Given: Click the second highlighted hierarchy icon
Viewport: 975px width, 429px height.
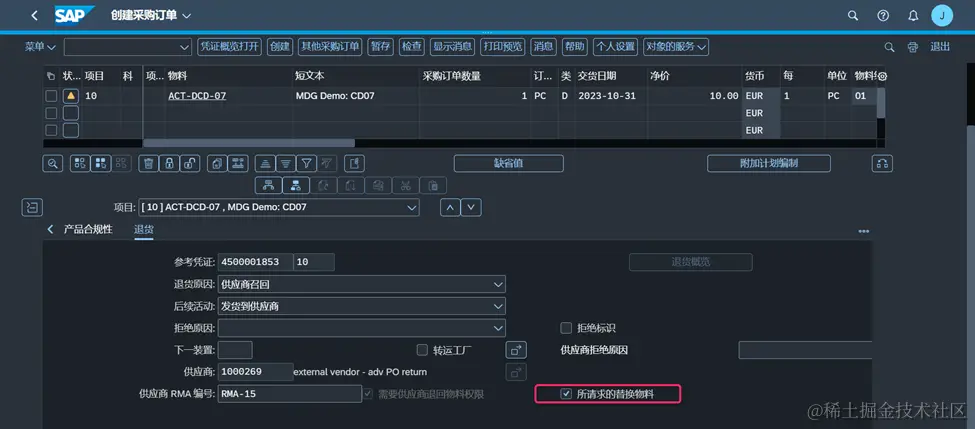Looking at the screenshot, I should [x=296, y=185].
